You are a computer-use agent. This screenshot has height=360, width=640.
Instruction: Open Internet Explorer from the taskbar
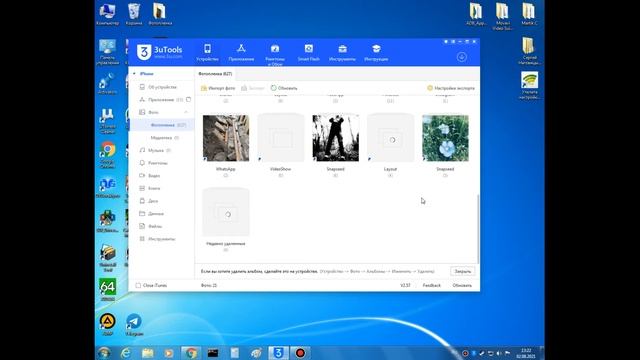(126, 353)
